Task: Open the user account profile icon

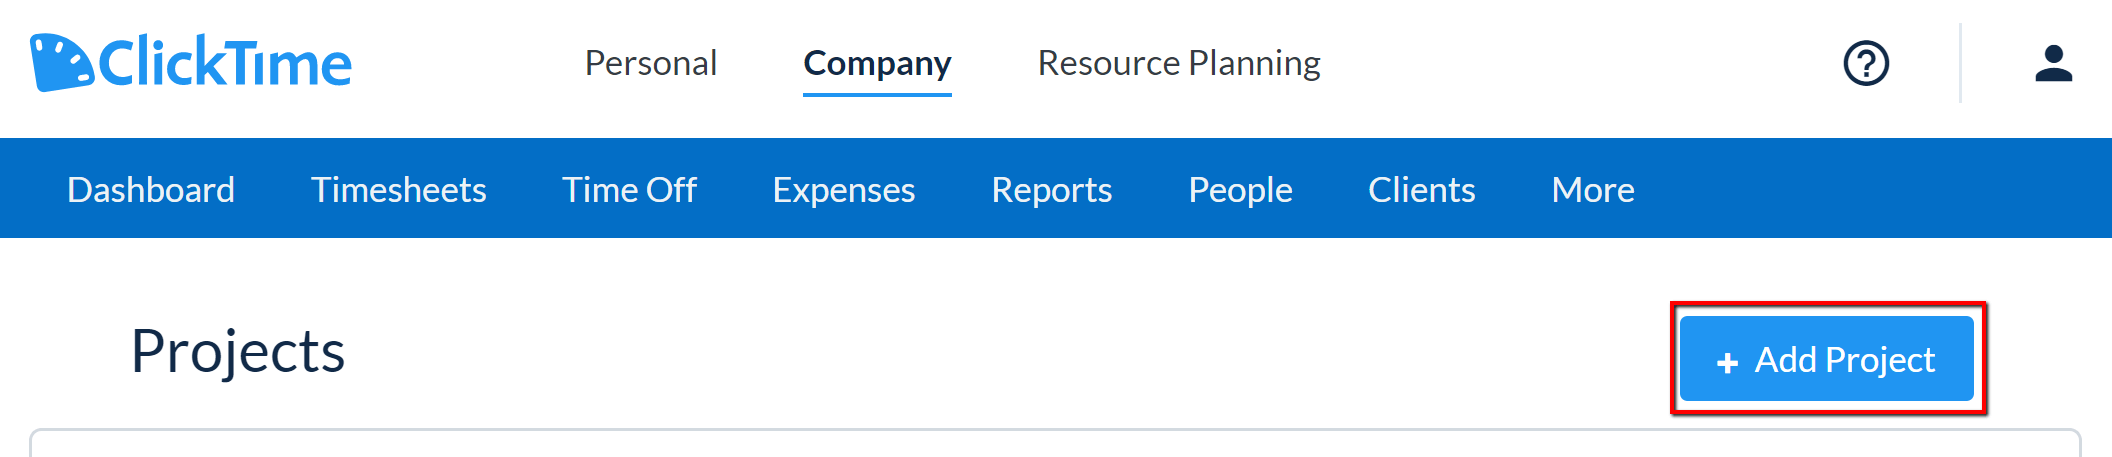Action: pyautogui.click(x=2053, y=63)
